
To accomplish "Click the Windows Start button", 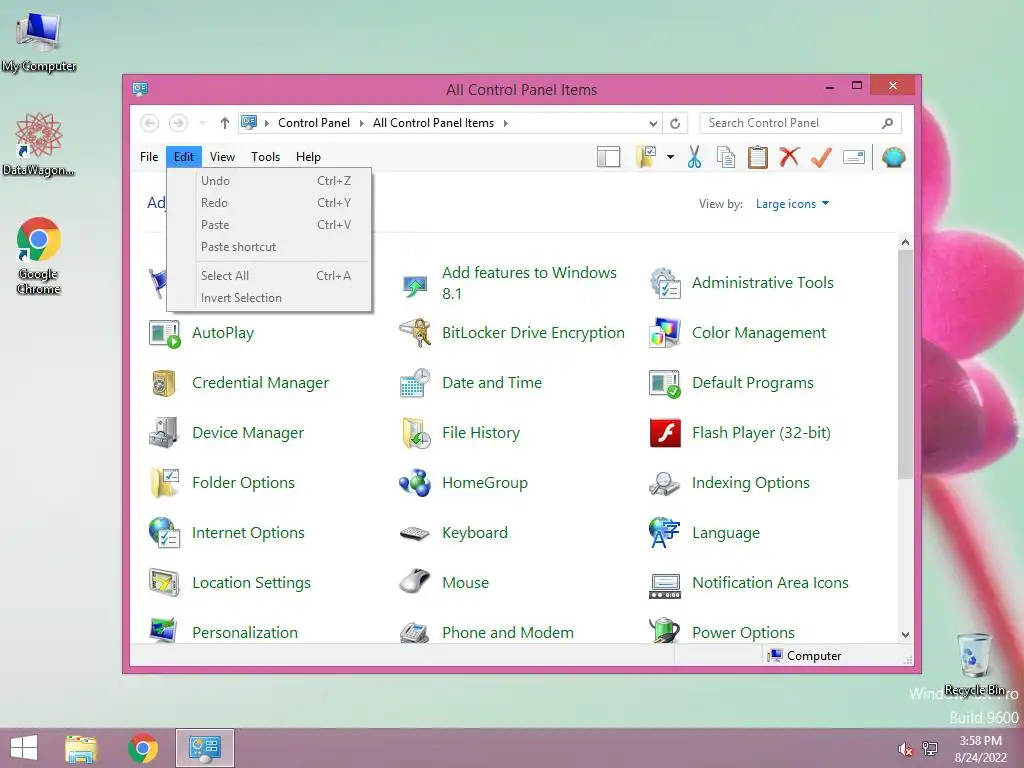I will 24,748.
